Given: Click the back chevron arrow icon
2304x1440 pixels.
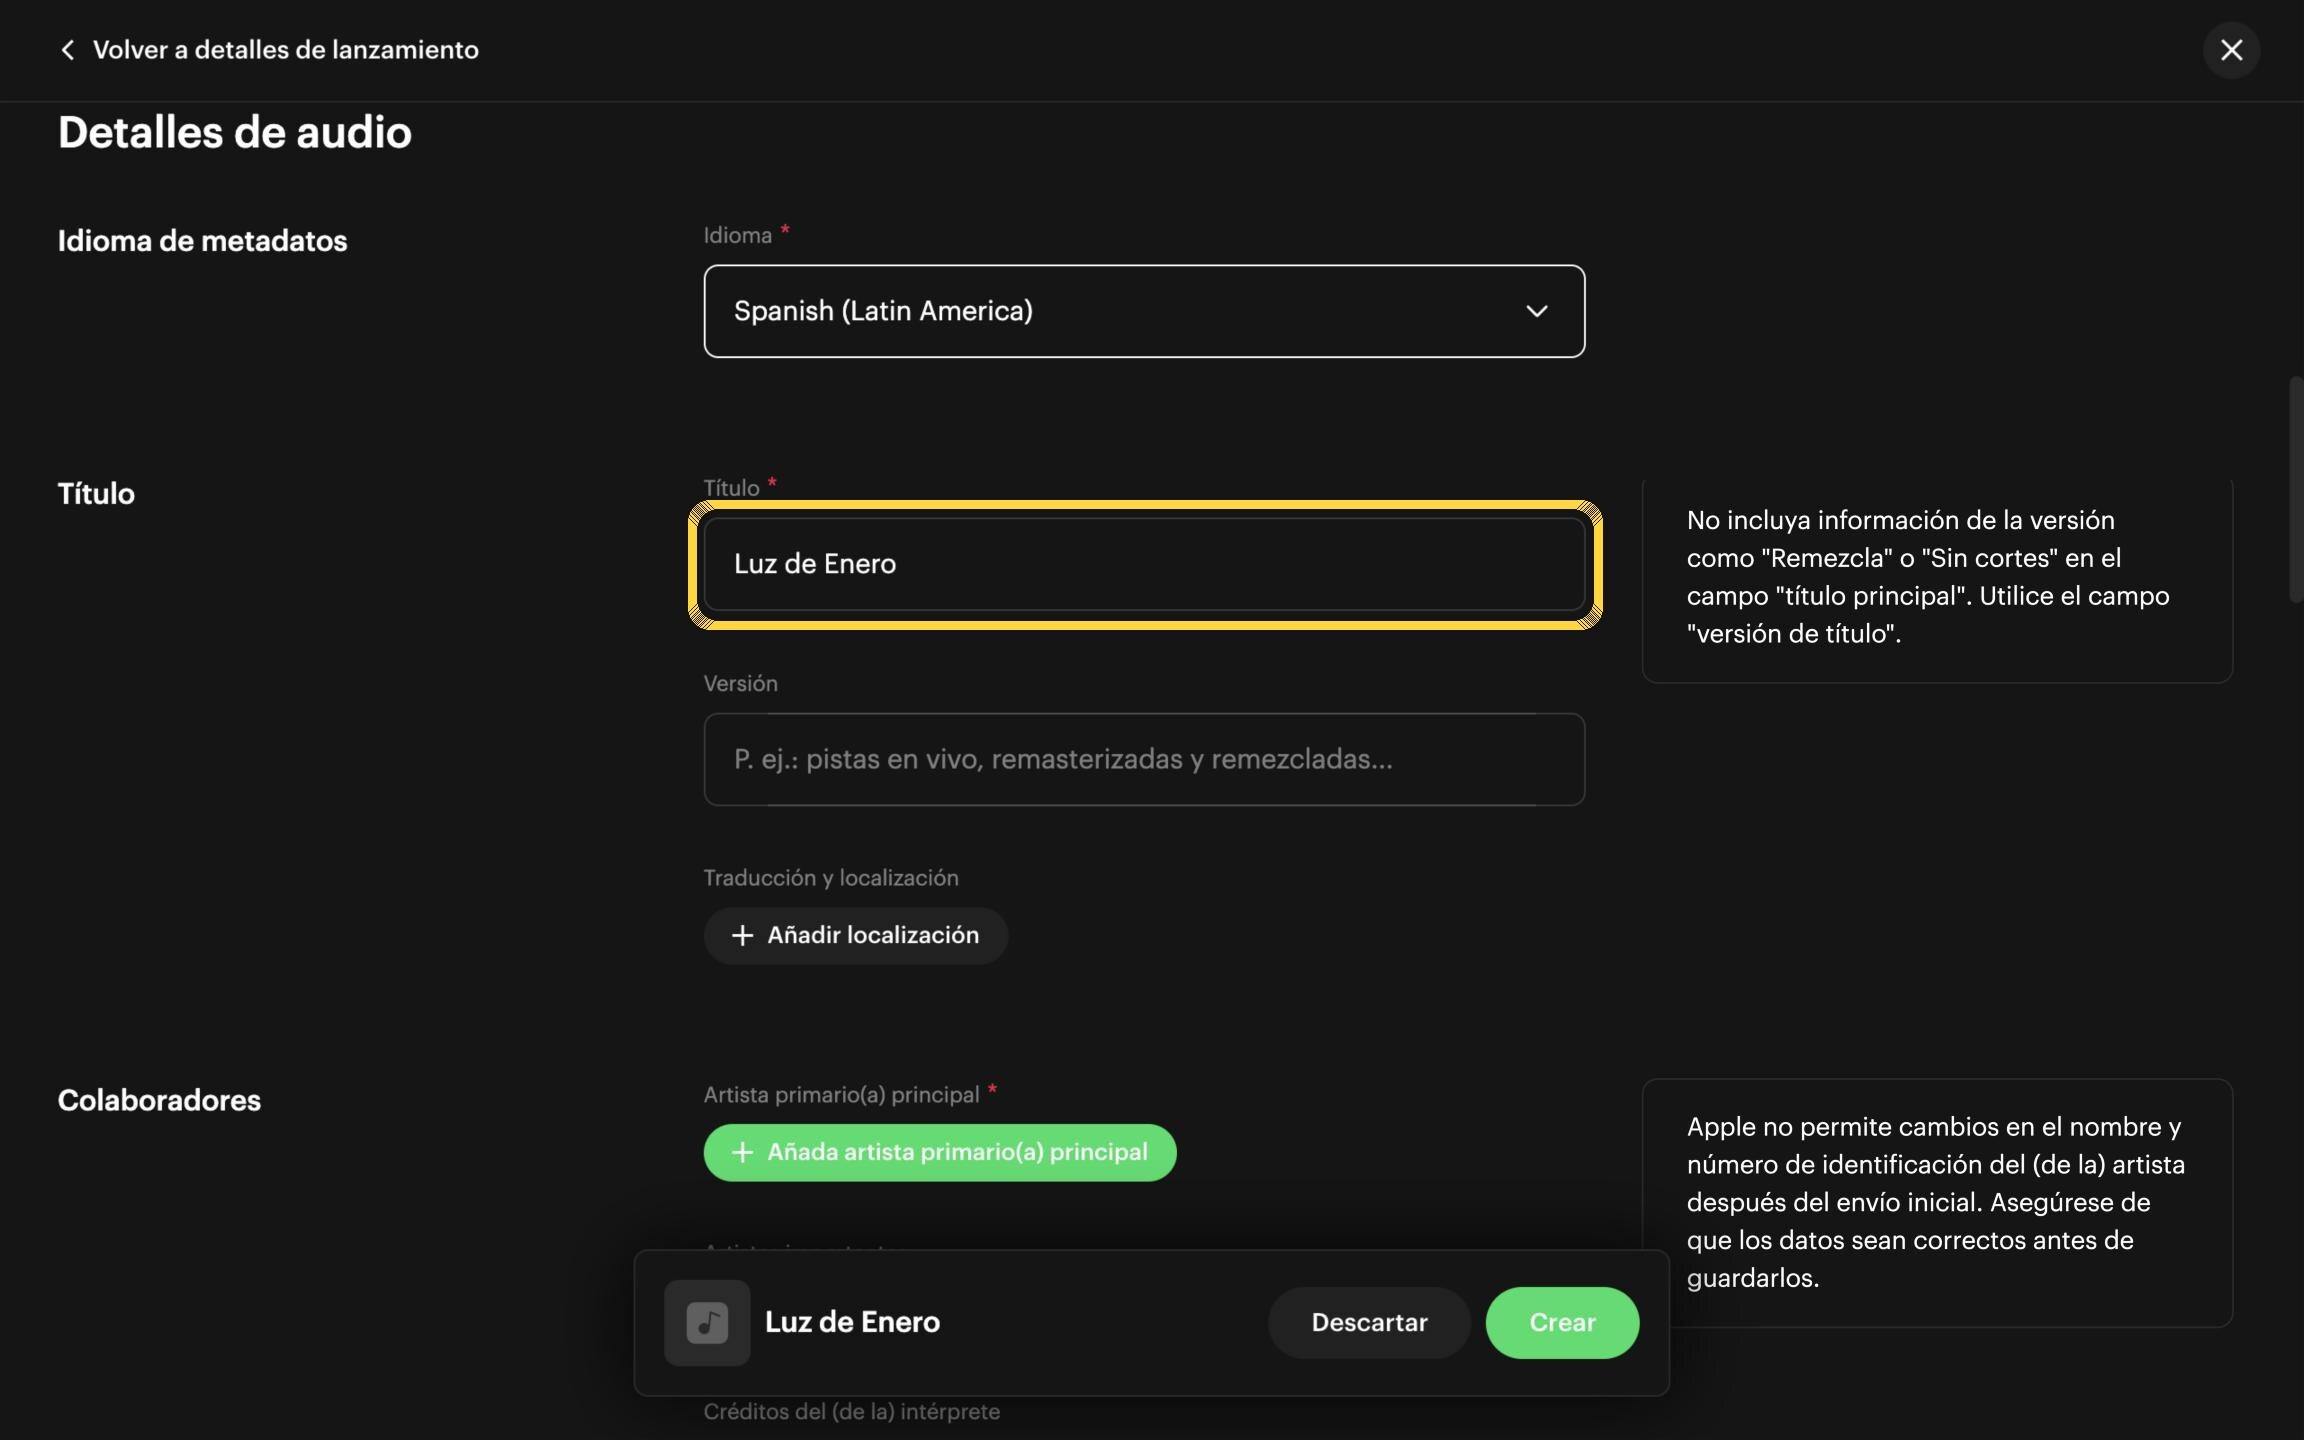Looking at the screenshot, I should 67,50.
